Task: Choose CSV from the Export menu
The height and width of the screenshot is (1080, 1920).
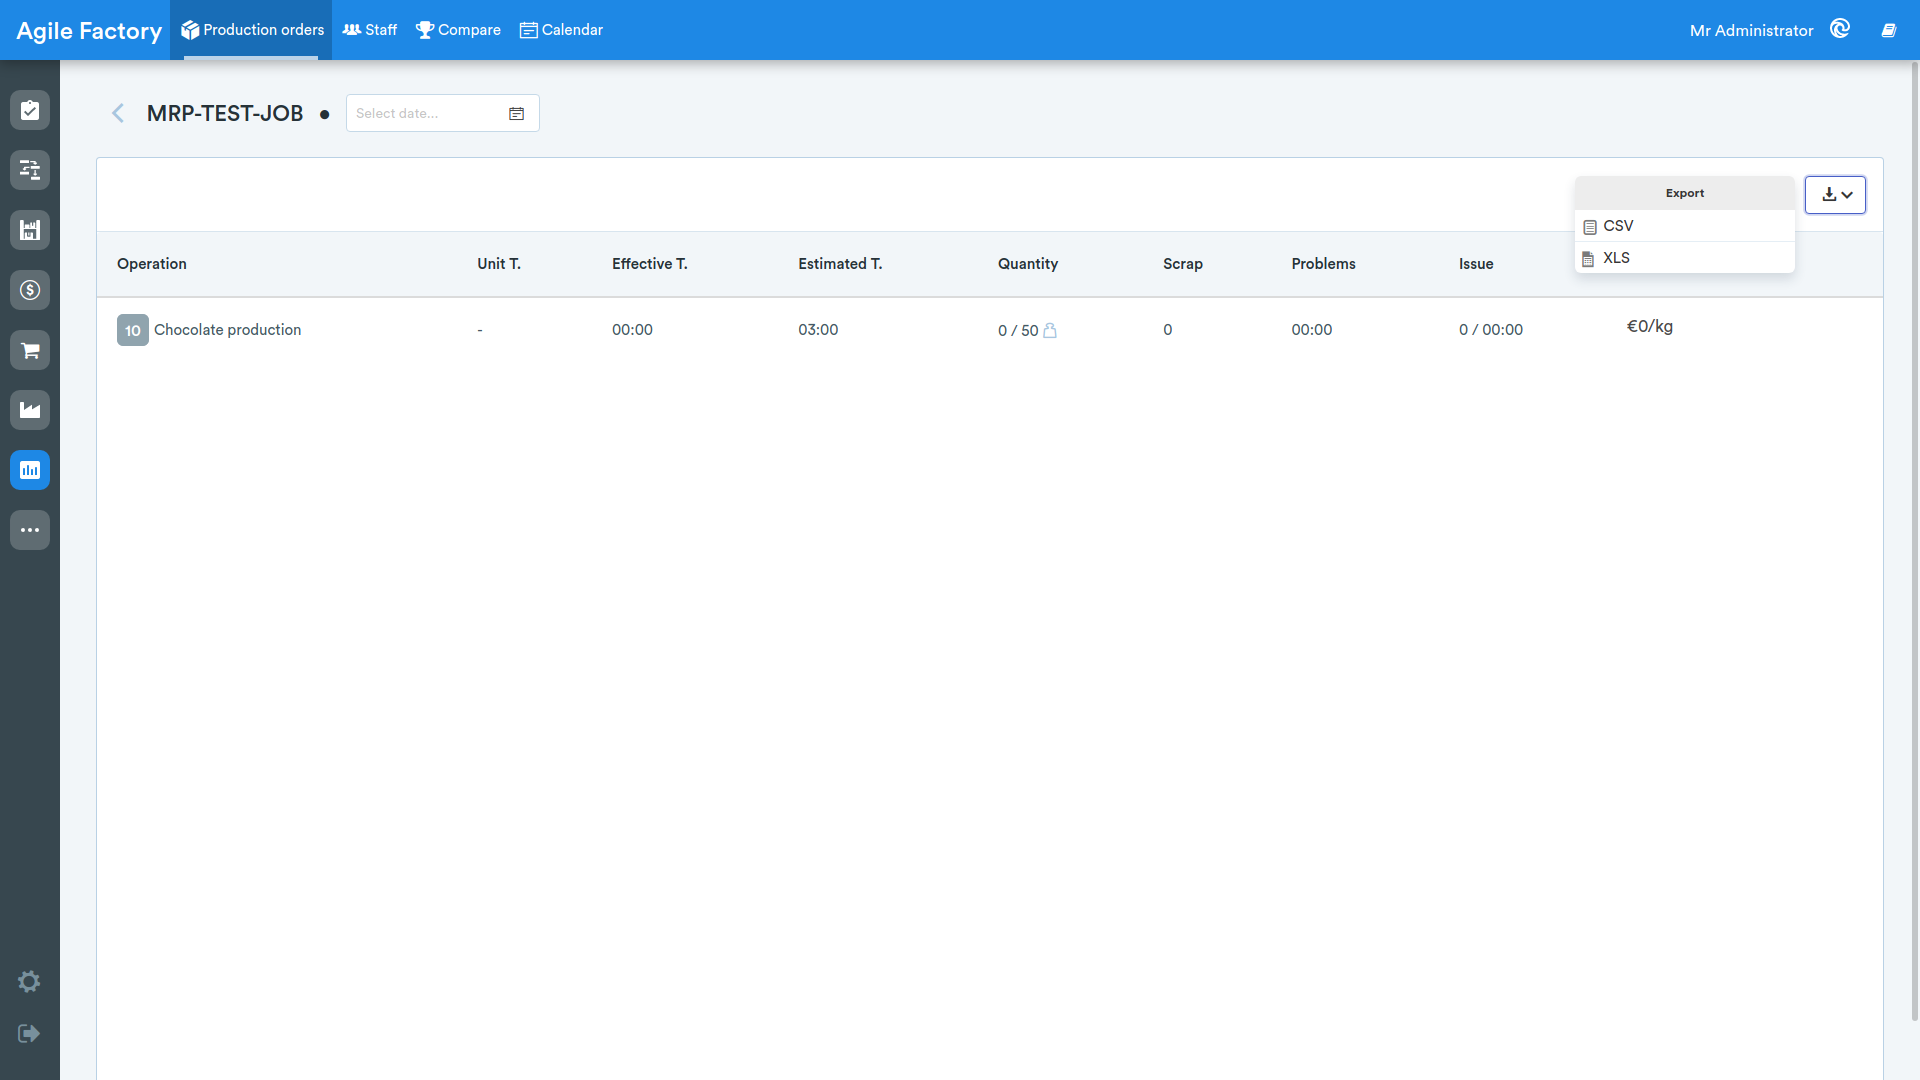Action: click(x=1685, y=226)
